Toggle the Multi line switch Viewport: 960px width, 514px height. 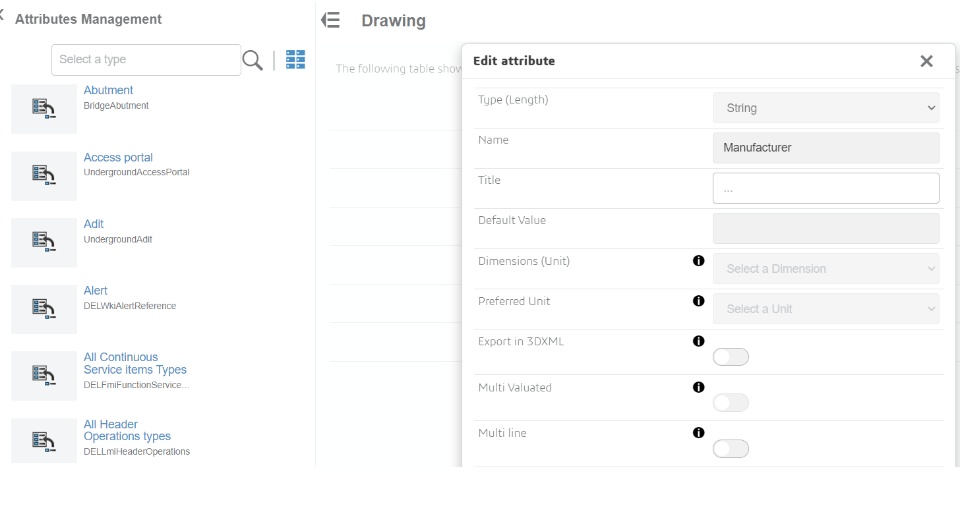point(731,448)
